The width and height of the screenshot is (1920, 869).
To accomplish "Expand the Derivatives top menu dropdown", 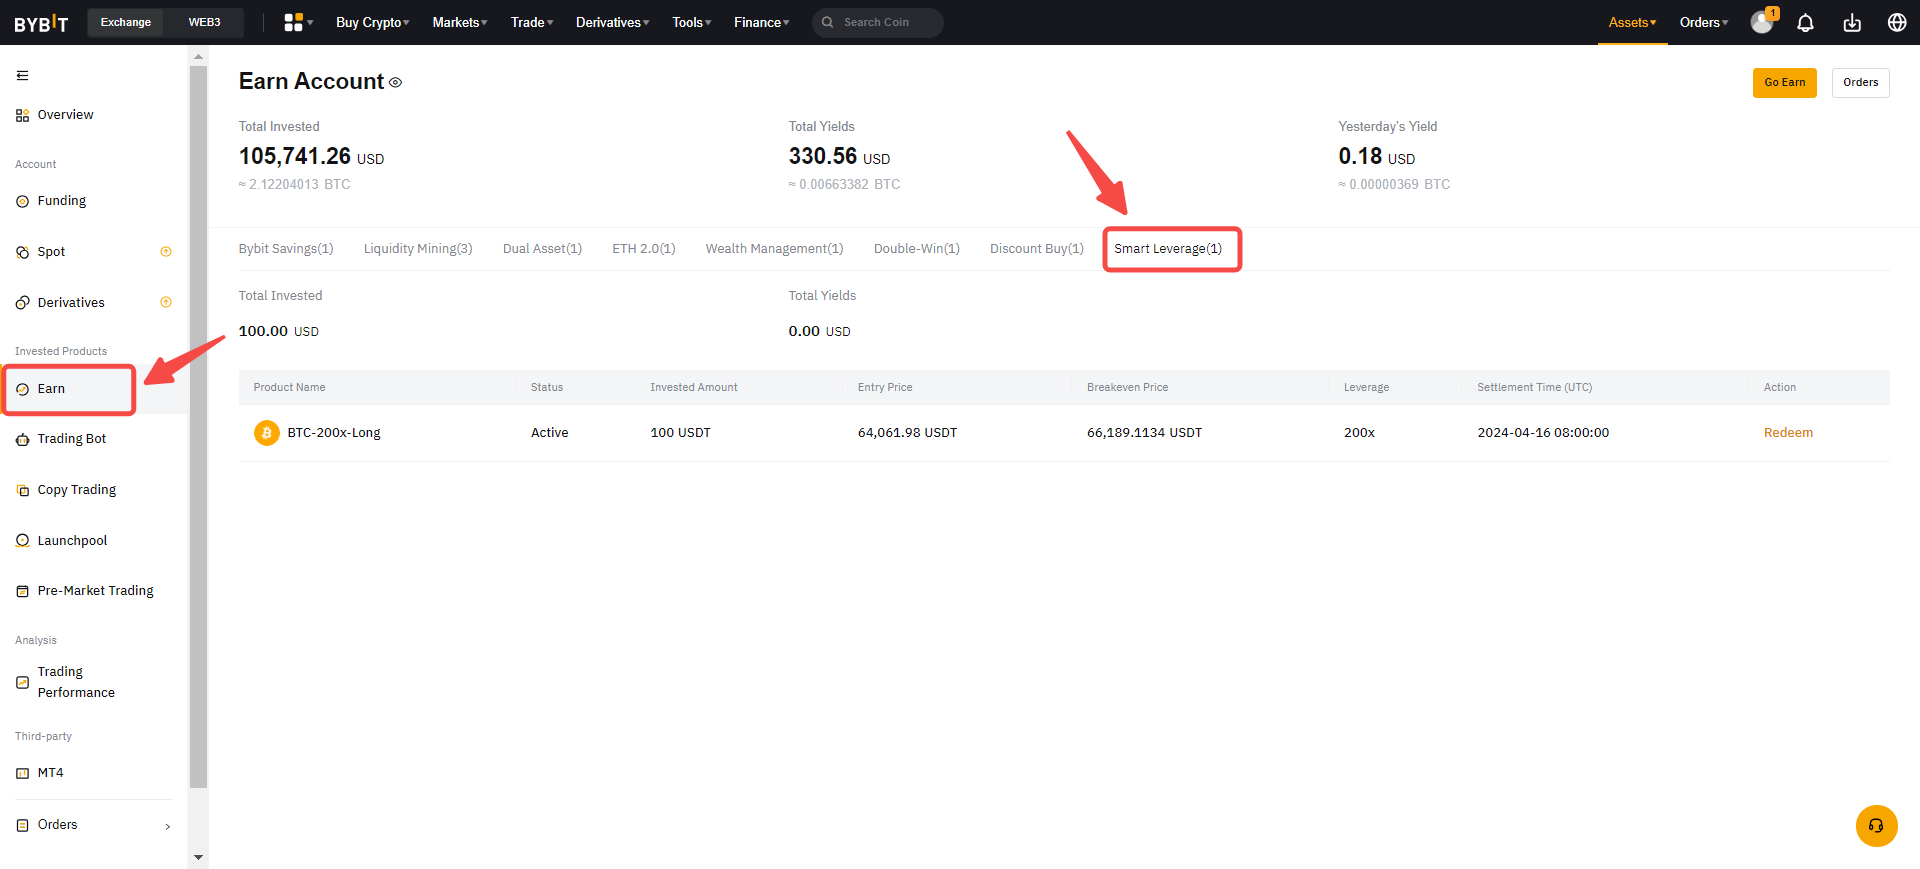I will click(x=612, y=22).
